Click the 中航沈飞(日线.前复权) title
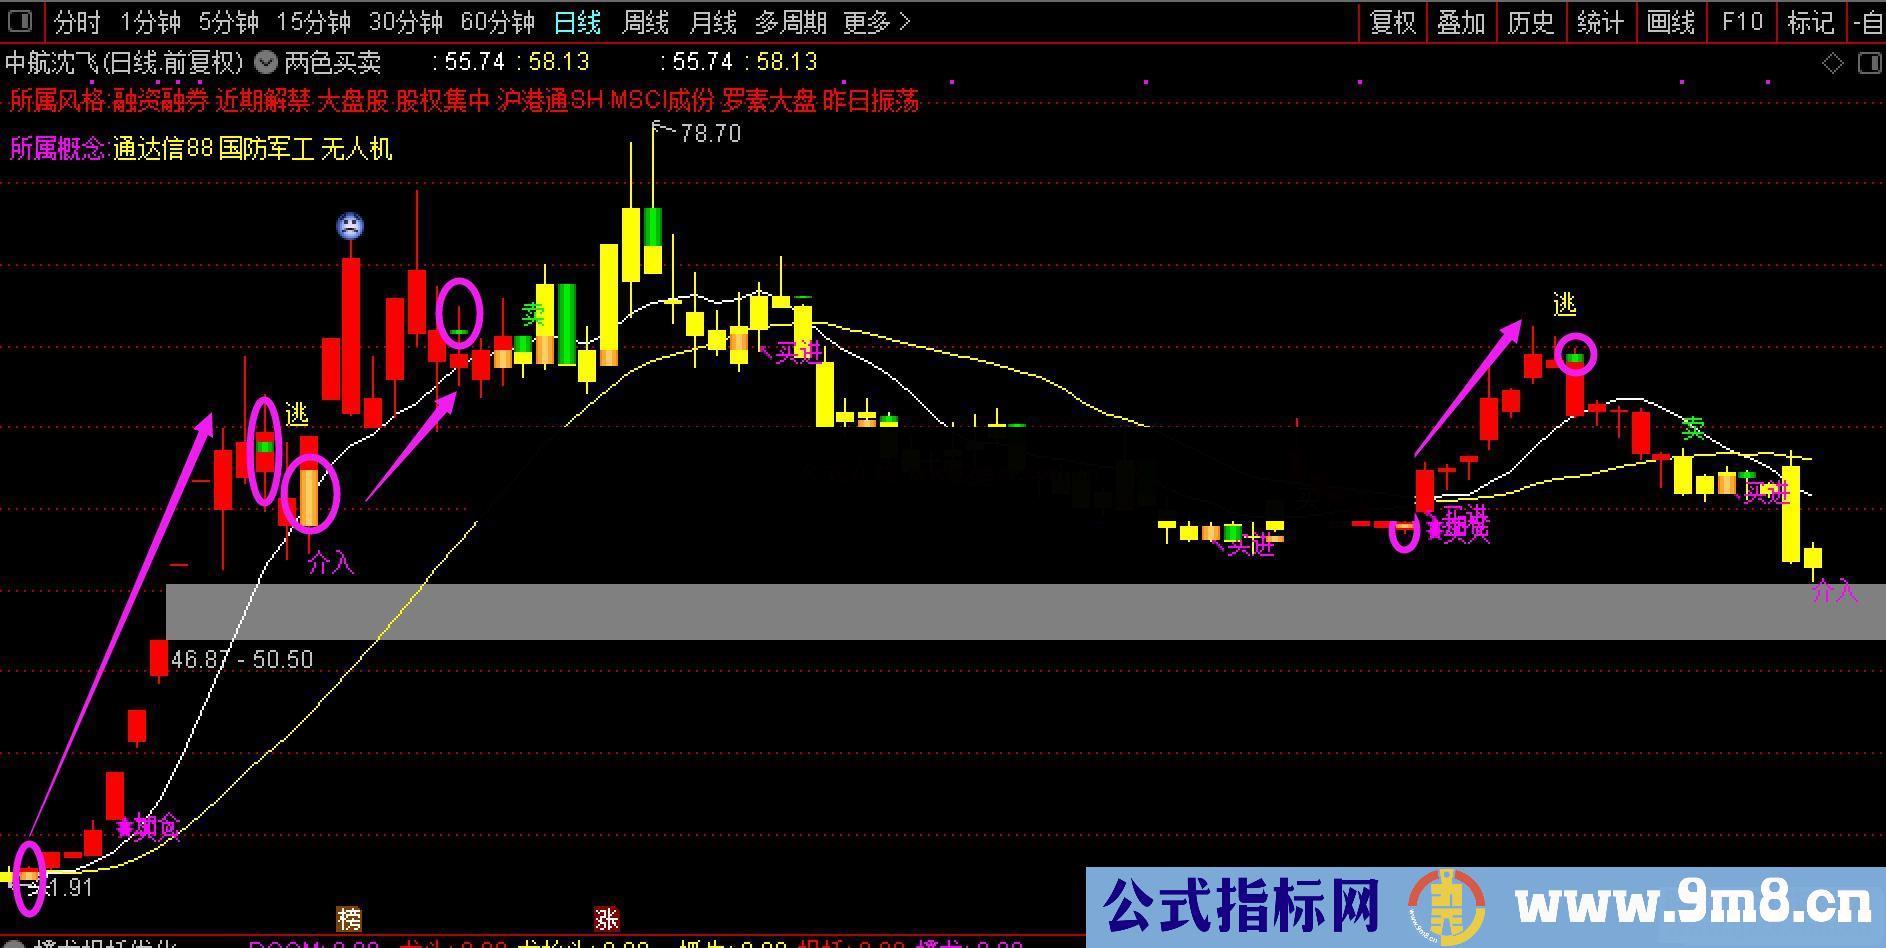 click(125, 63)
